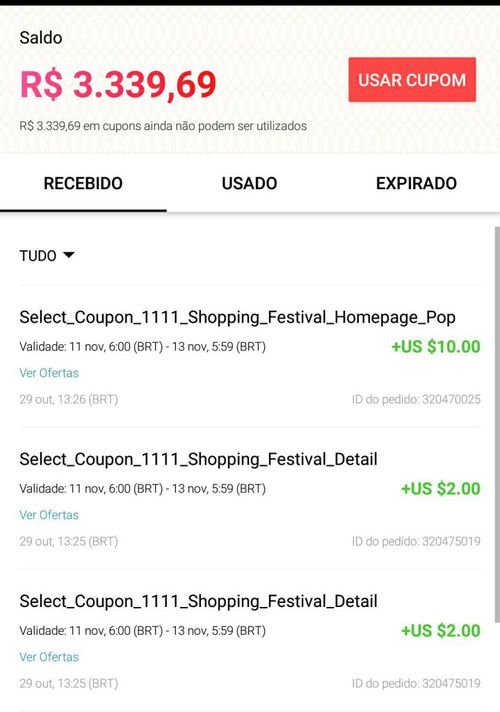
Task: Click the Saldo heading label
Action: 41,38
